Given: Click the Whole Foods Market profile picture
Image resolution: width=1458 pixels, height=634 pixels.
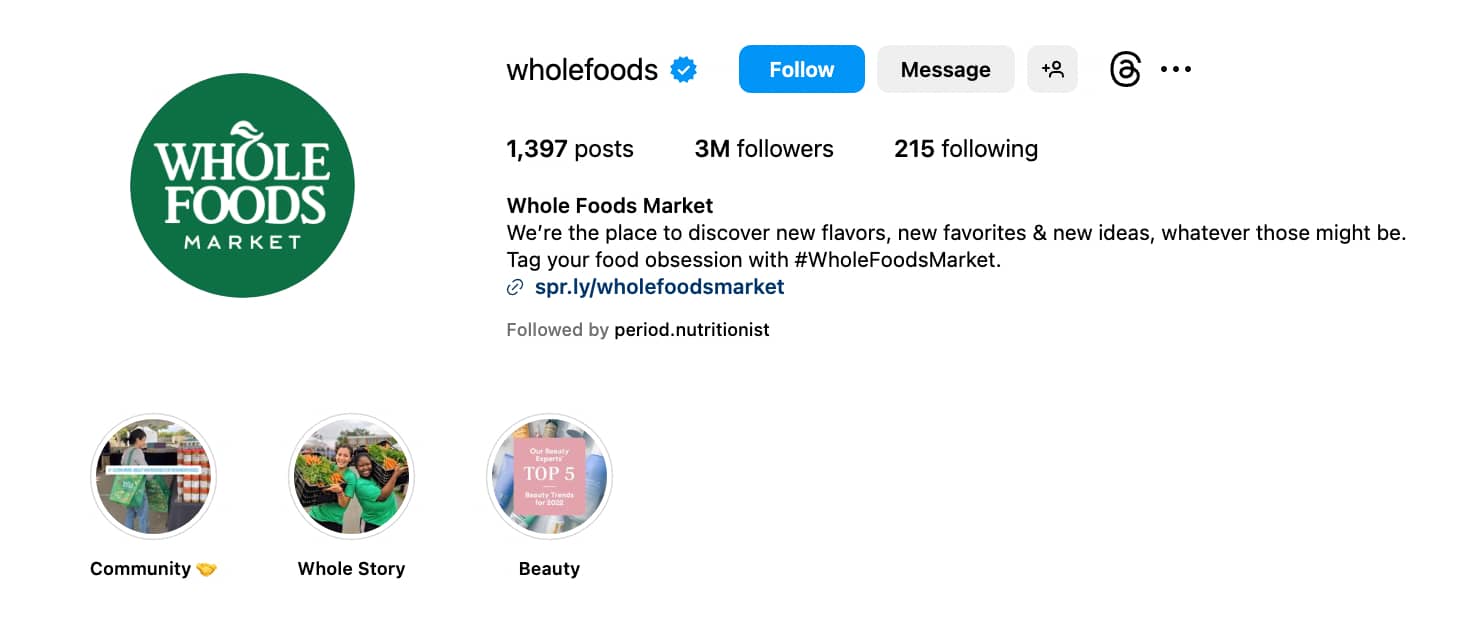Looking at the screenshot, I should 242,185.
